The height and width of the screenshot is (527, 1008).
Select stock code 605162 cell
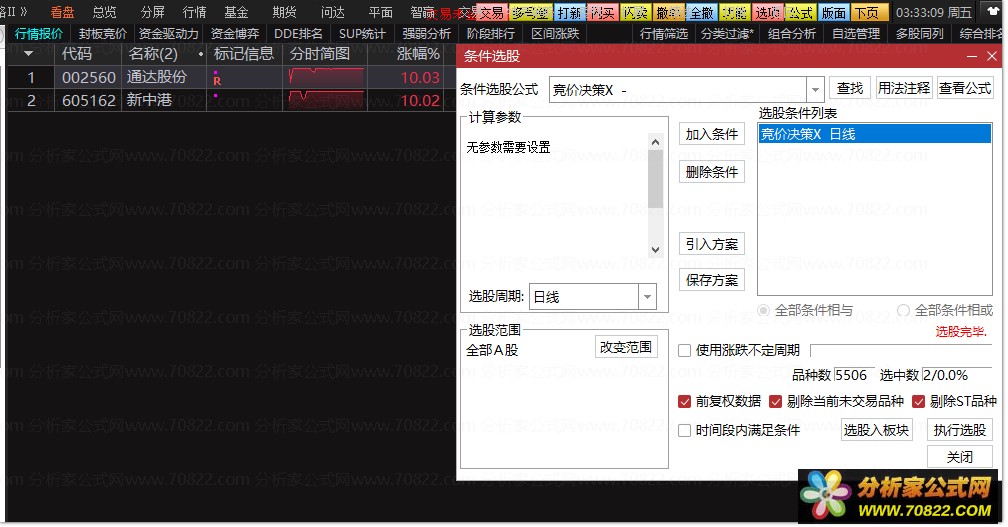click(x=89, y=101)
